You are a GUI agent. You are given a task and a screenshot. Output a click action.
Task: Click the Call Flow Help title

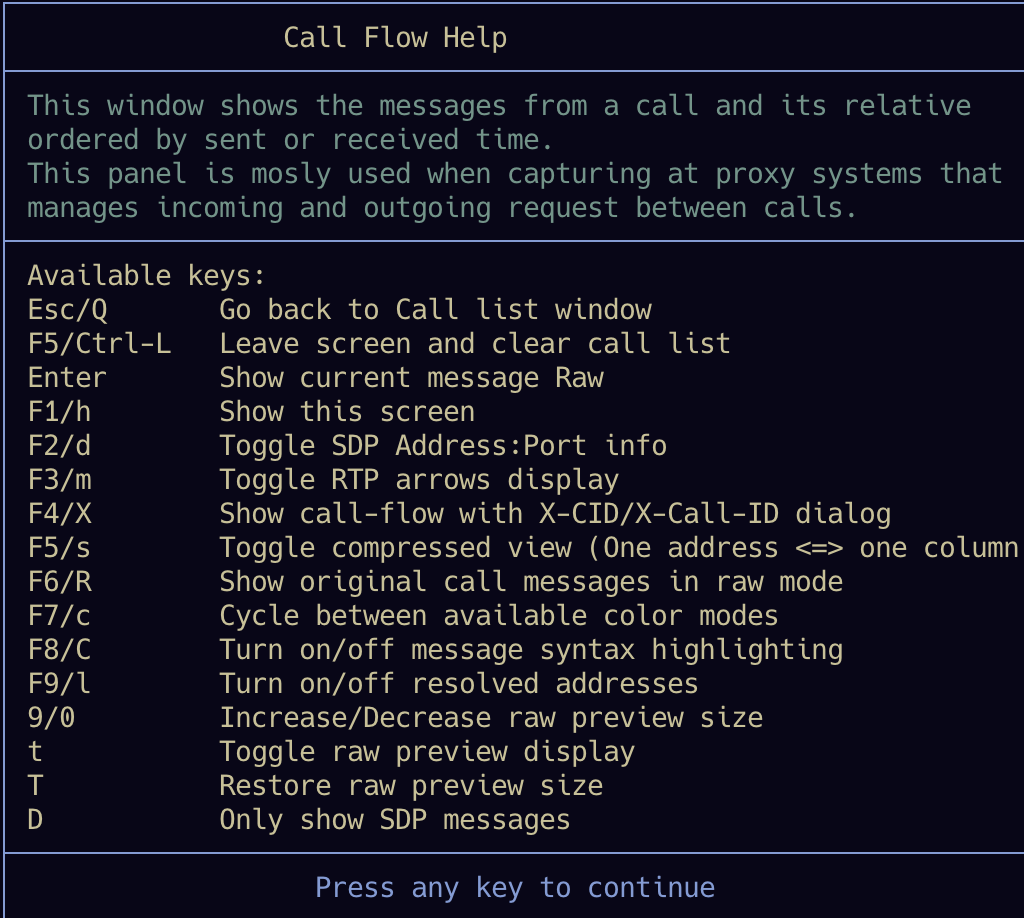395,38
